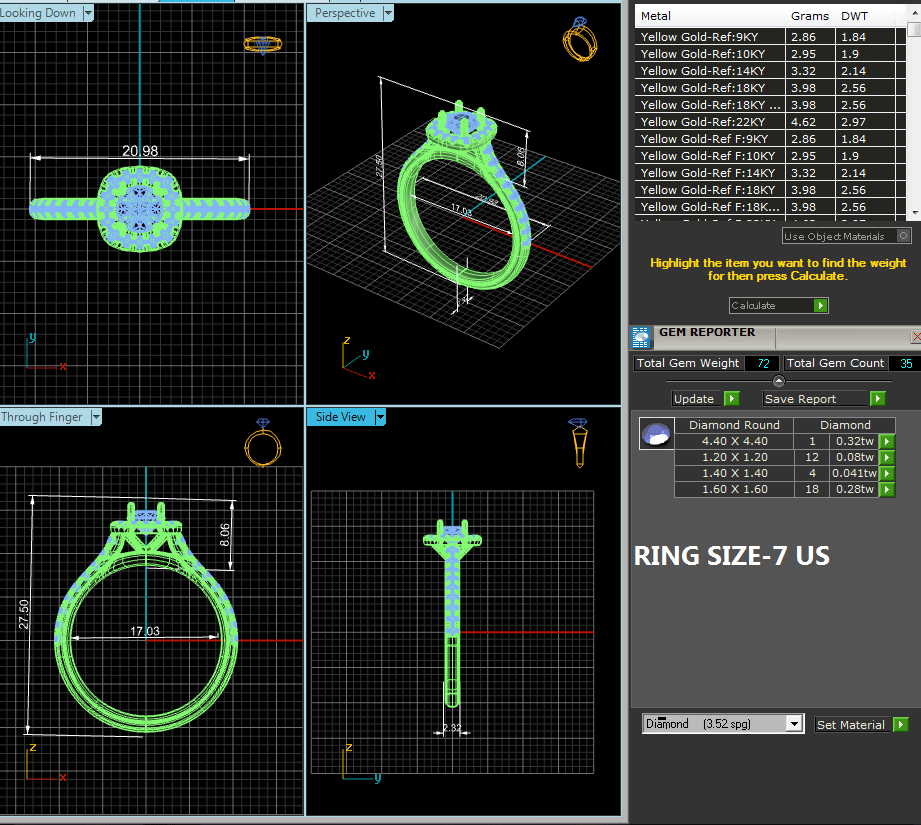Click the Save Report button
The height and width of the screenshot is (825, 921).
pos(824,398)
